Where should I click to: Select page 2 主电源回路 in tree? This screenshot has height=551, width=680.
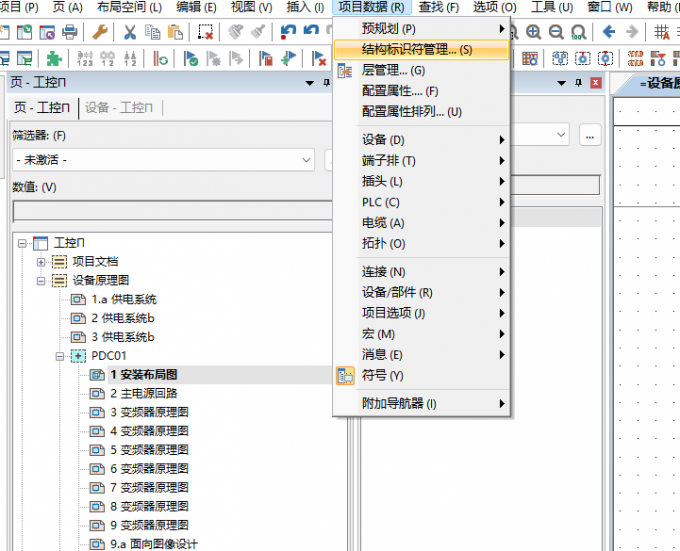(144, 394)
